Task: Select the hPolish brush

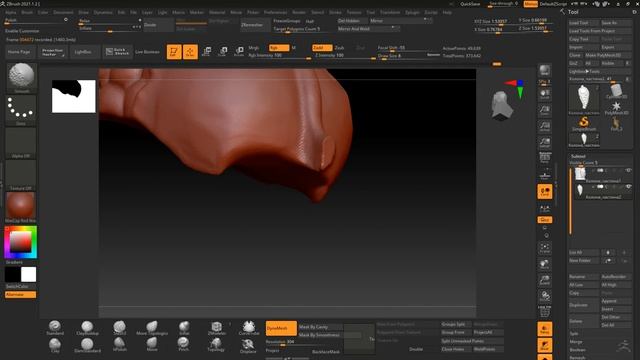Action: pyautogui.click(x=119, y=344)
